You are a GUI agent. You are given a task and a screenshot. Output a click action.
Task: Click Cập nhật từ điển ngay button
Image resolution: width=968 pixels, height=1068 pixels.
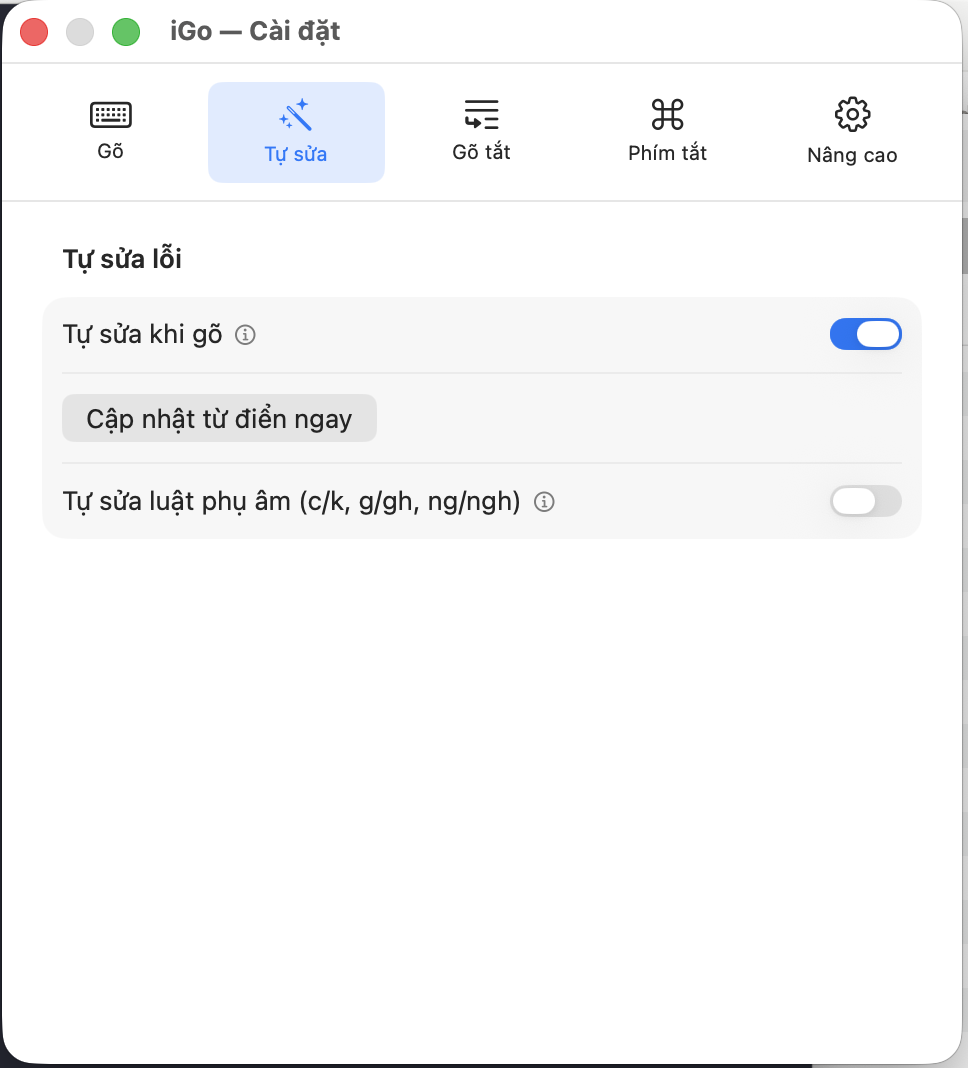(x=219, y=418)
